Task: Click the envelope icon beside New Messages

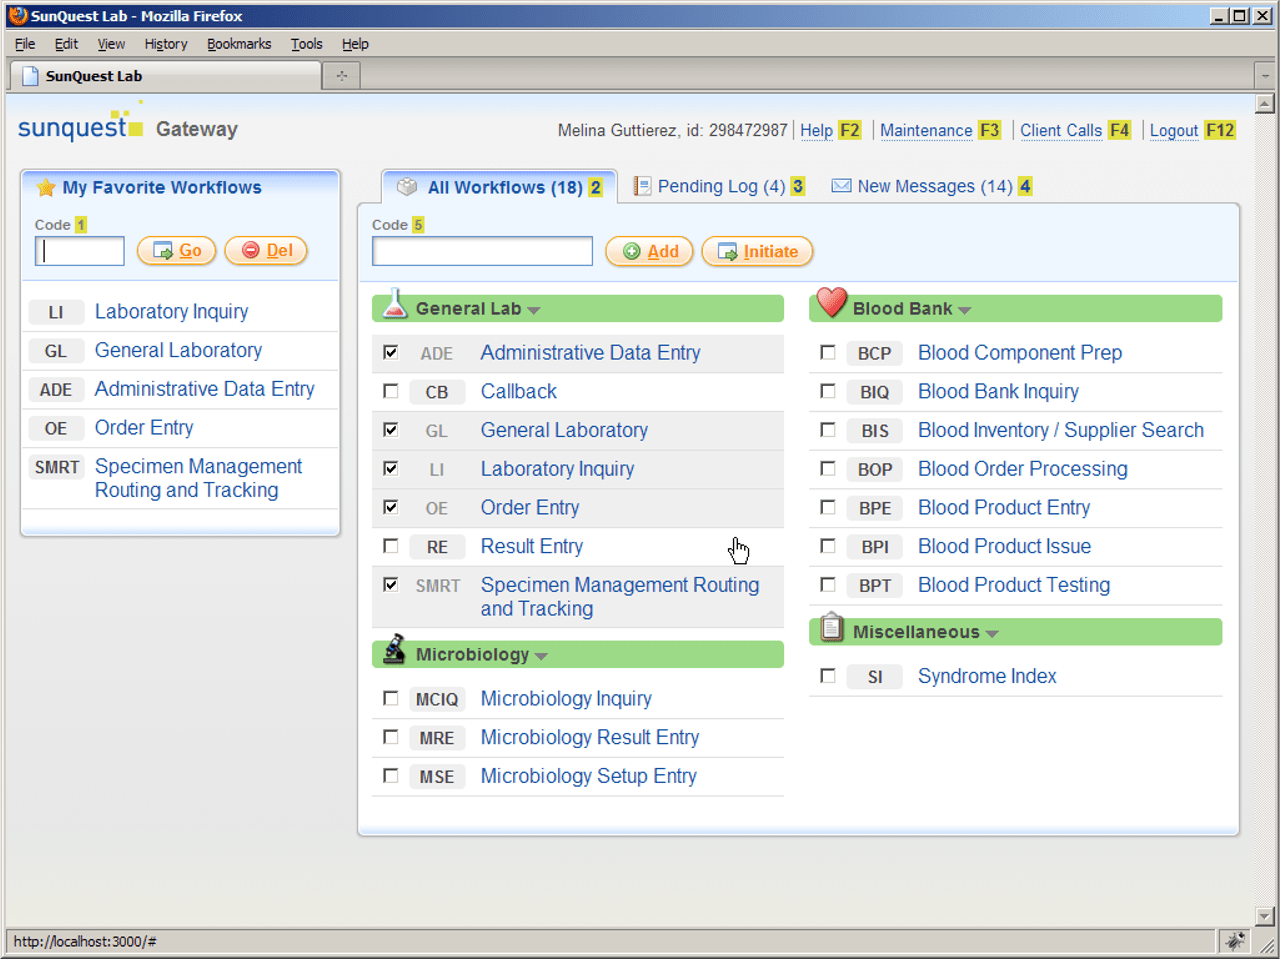Action: click(841, 186)
